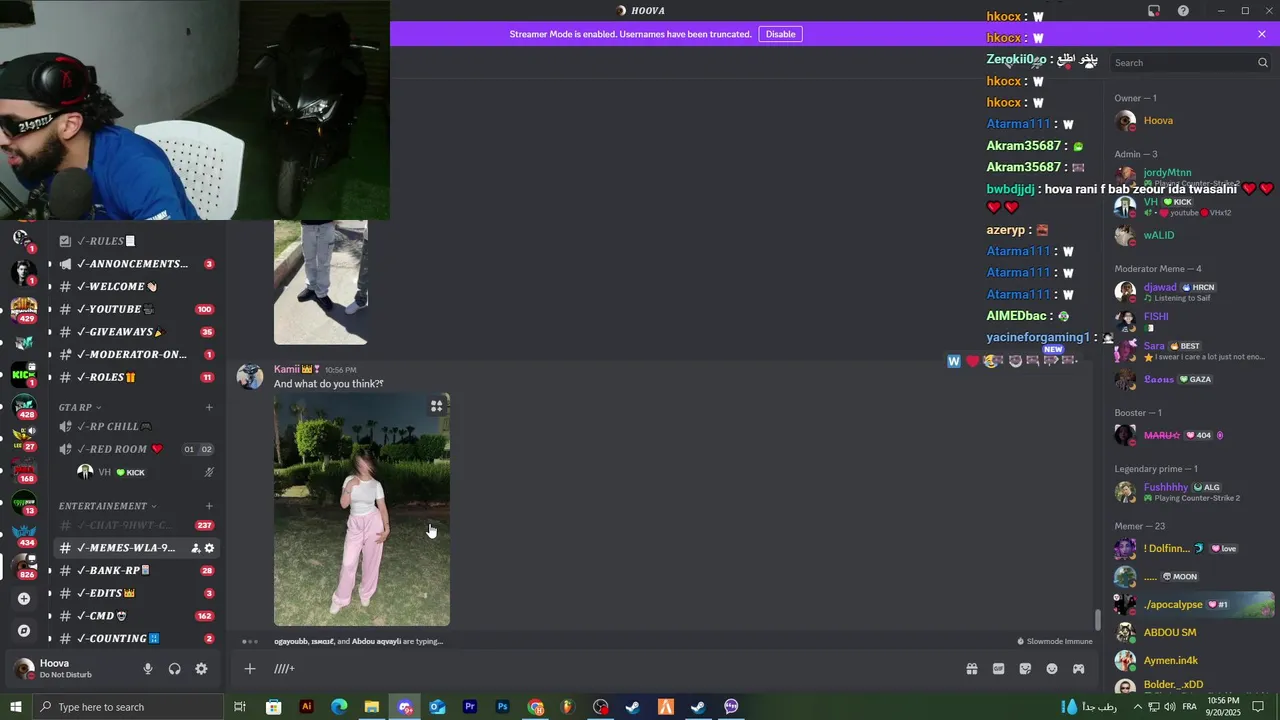Create channel in ENTERTAINEMENT category

click(209, 506)
